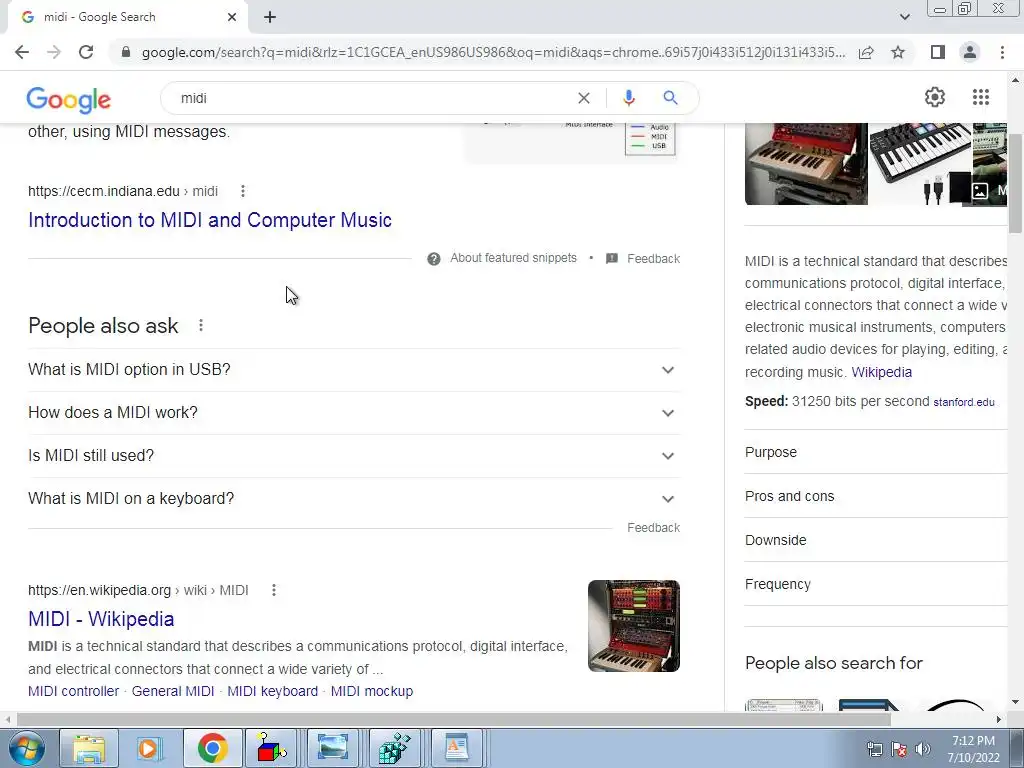Start search by voice microphone
Image resolution: width=1024 pixels, height=768 pixels.
628,98
